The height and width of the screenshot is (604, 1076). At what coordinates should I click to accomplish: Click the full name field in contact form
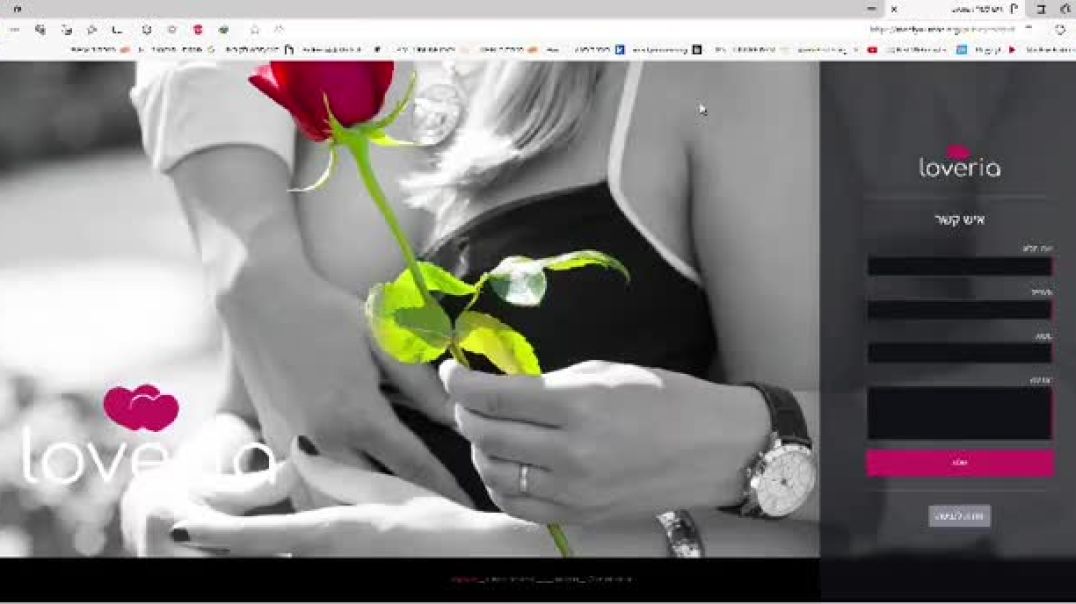pyautogui.click(x=959, y=266)
